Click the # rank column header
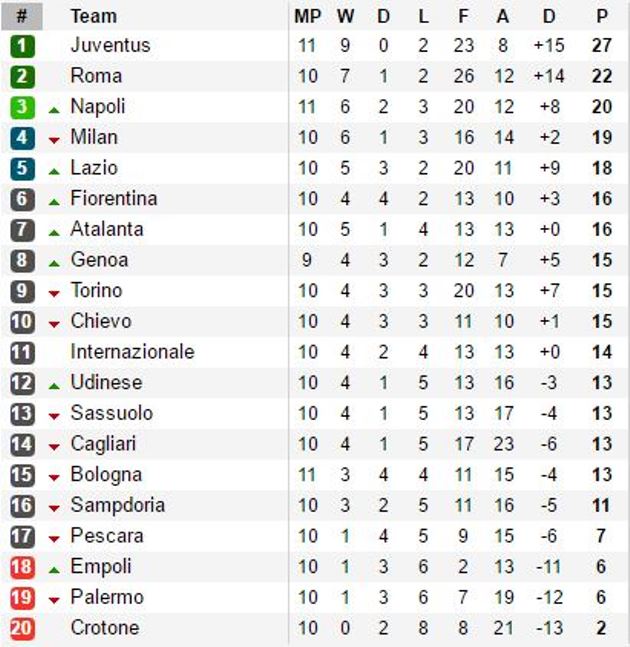The image size is (630, 647). pos(22,16)
